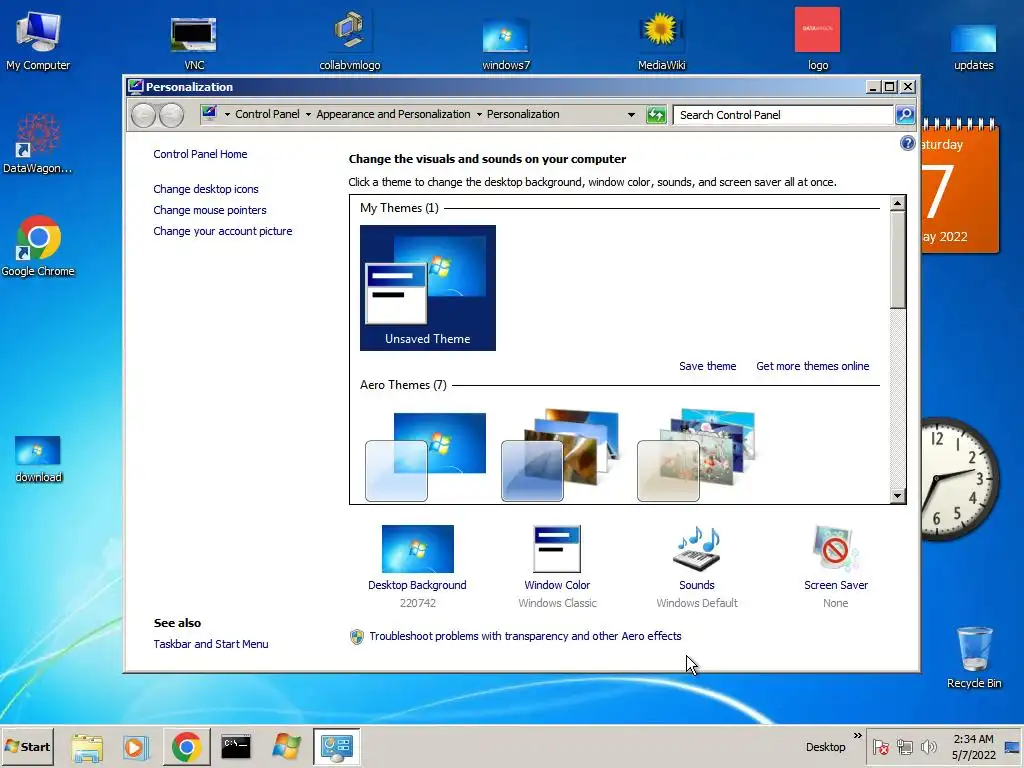The width and height of the screenshot is (1024, 768).
Task: Expand the address bar history dropdown arrow
Action: coord(631,115)
